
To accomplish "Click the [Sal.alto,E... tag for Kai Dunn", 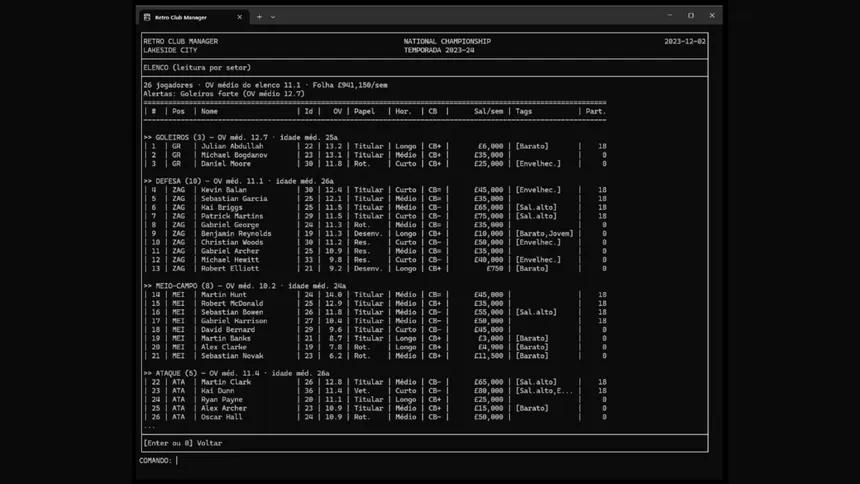I will pyautogui.click(x=544, y=391).
